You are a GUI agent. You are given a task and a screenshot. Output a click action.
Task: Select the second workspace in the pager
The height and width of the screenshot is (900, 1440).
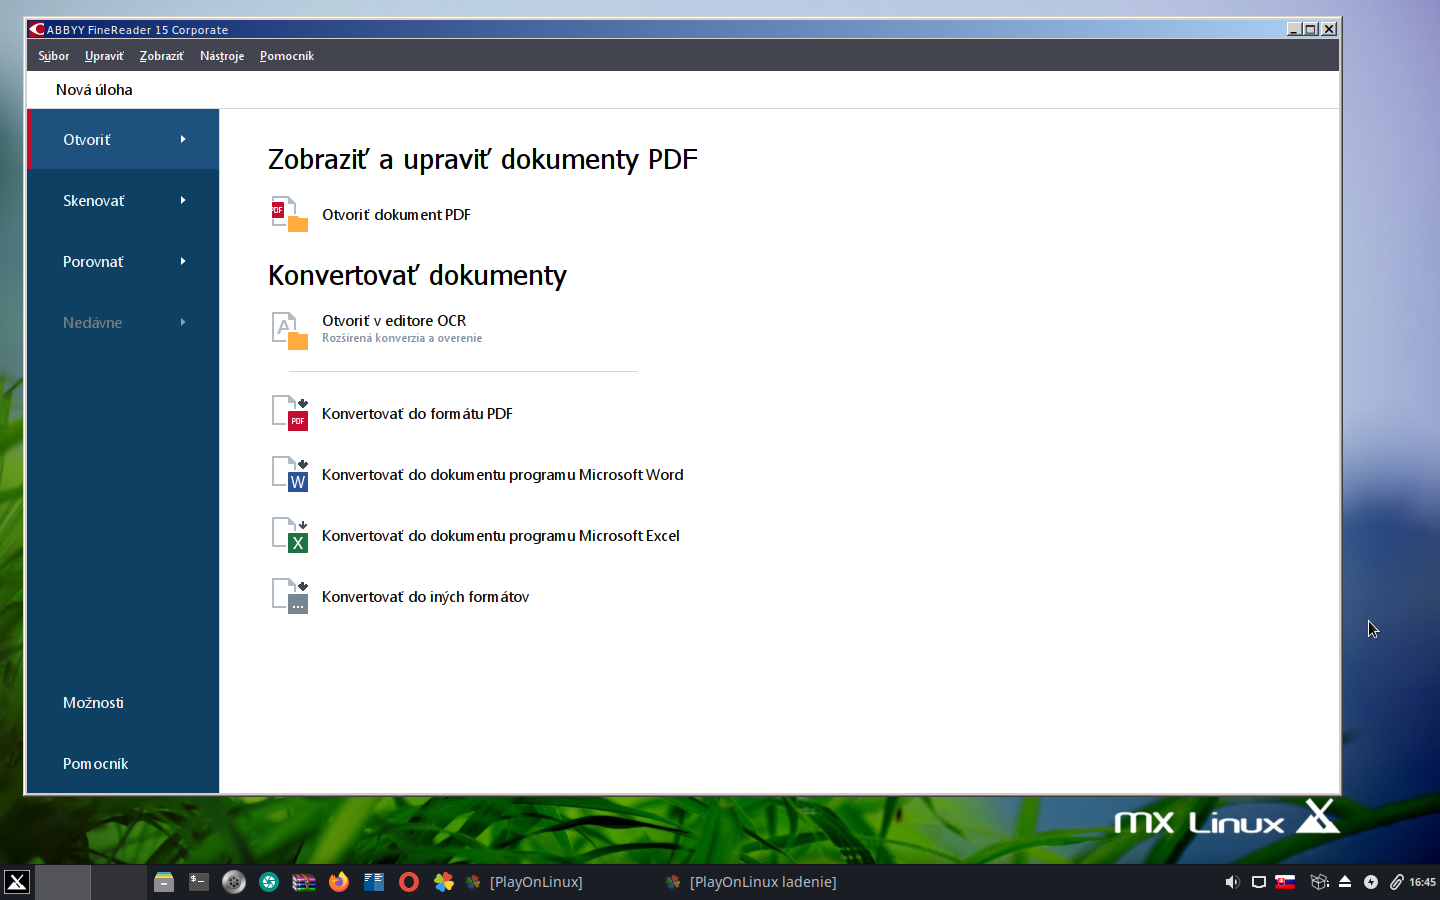pos(119,882)
